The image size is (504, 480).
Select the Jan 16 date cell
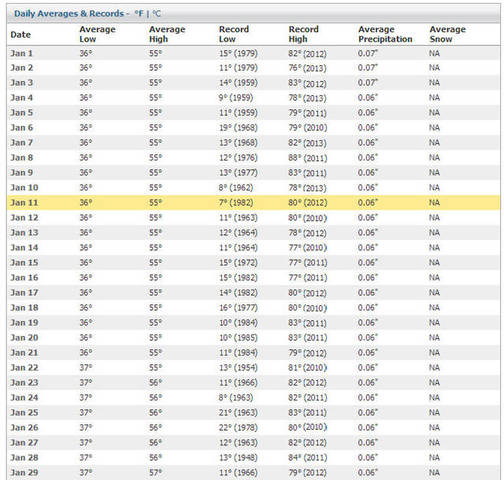(24, 278)
